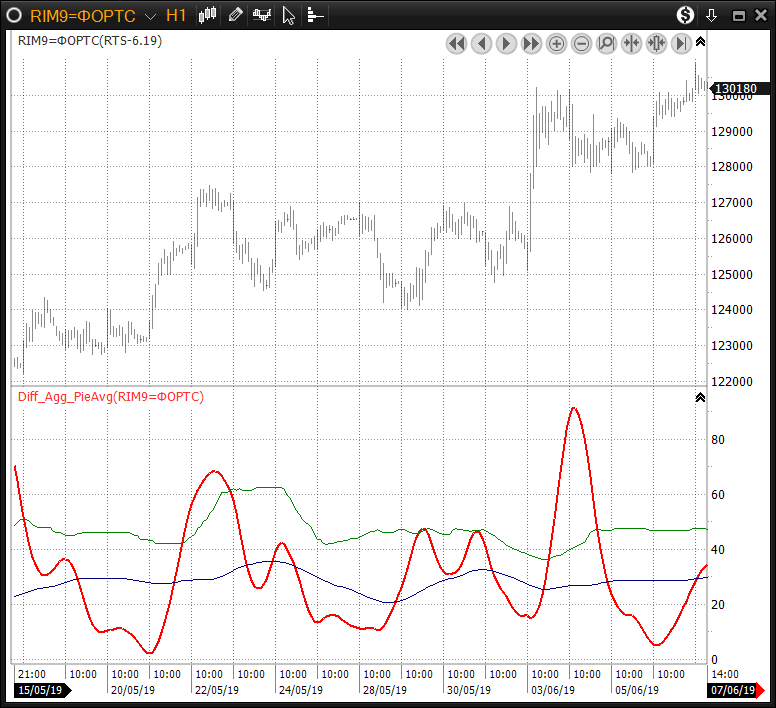Open the RIM9=ФОРТС symbol dropdown
Screen dimensions: 776x708
pos(149,16)
